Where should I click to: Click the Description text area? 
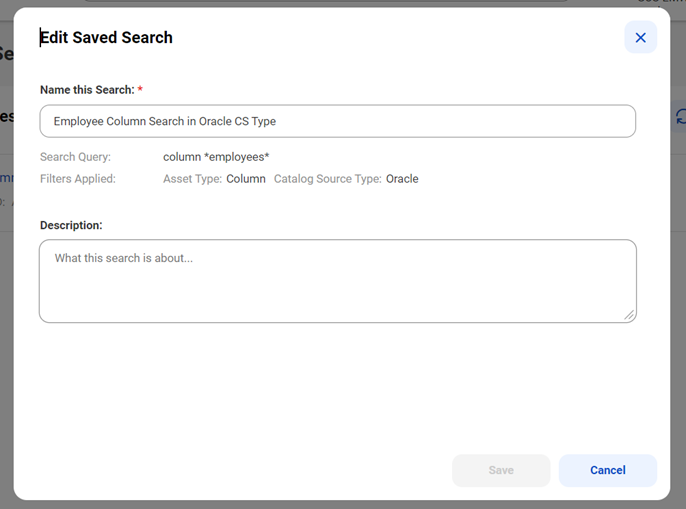click(337, 281)
